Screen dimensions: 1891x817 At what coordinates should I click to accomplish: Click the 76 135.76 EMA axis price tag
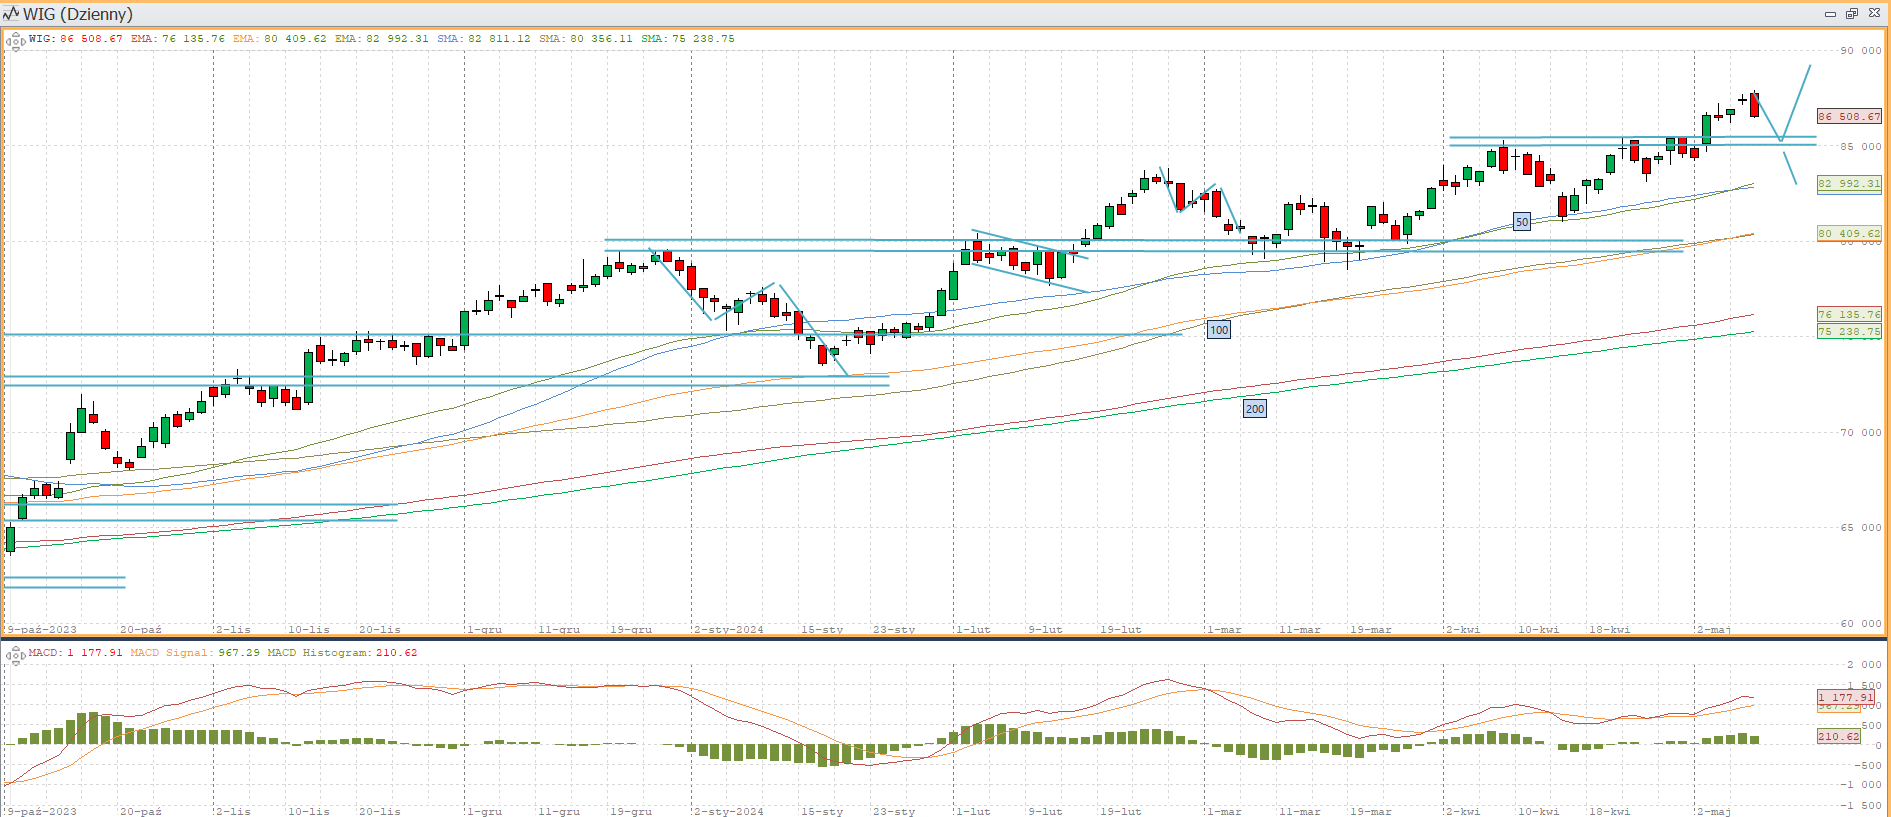click(1848, 314)
